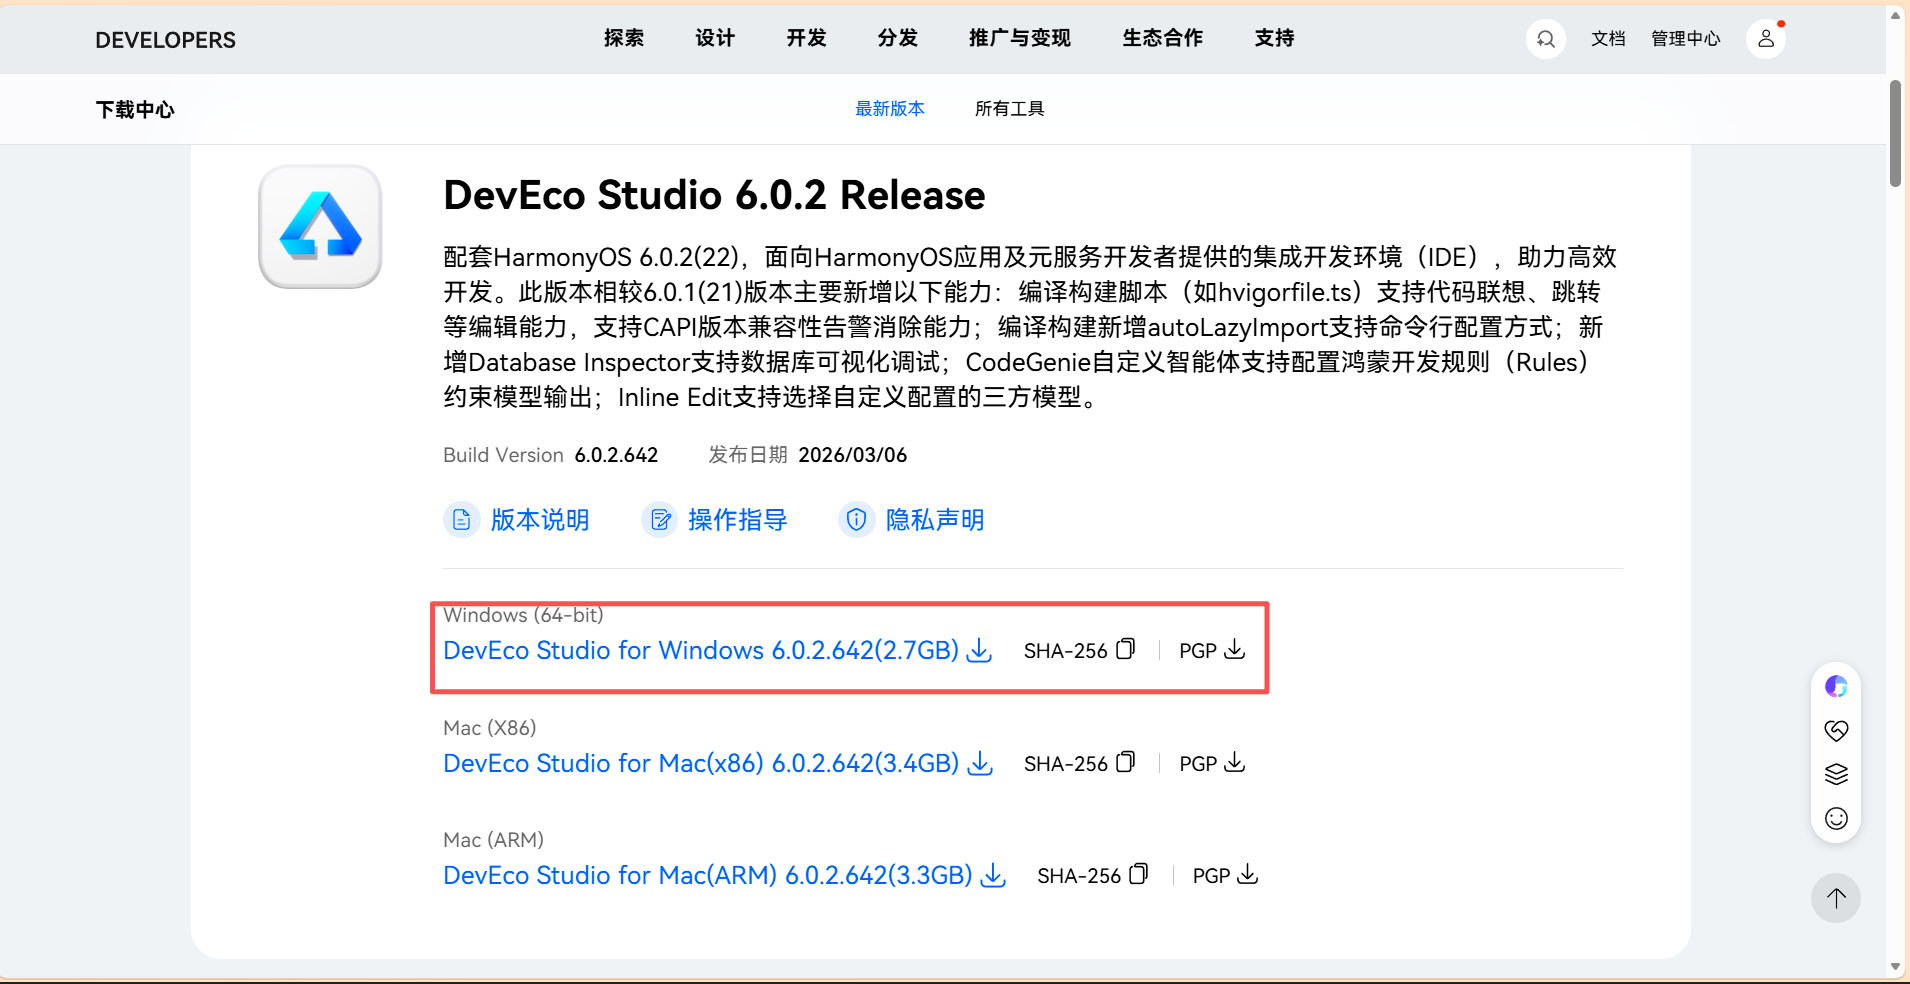This screenshot has height=984, width=1910.
Task: Open the 操作指导 guide link
Action: (738, 520)
